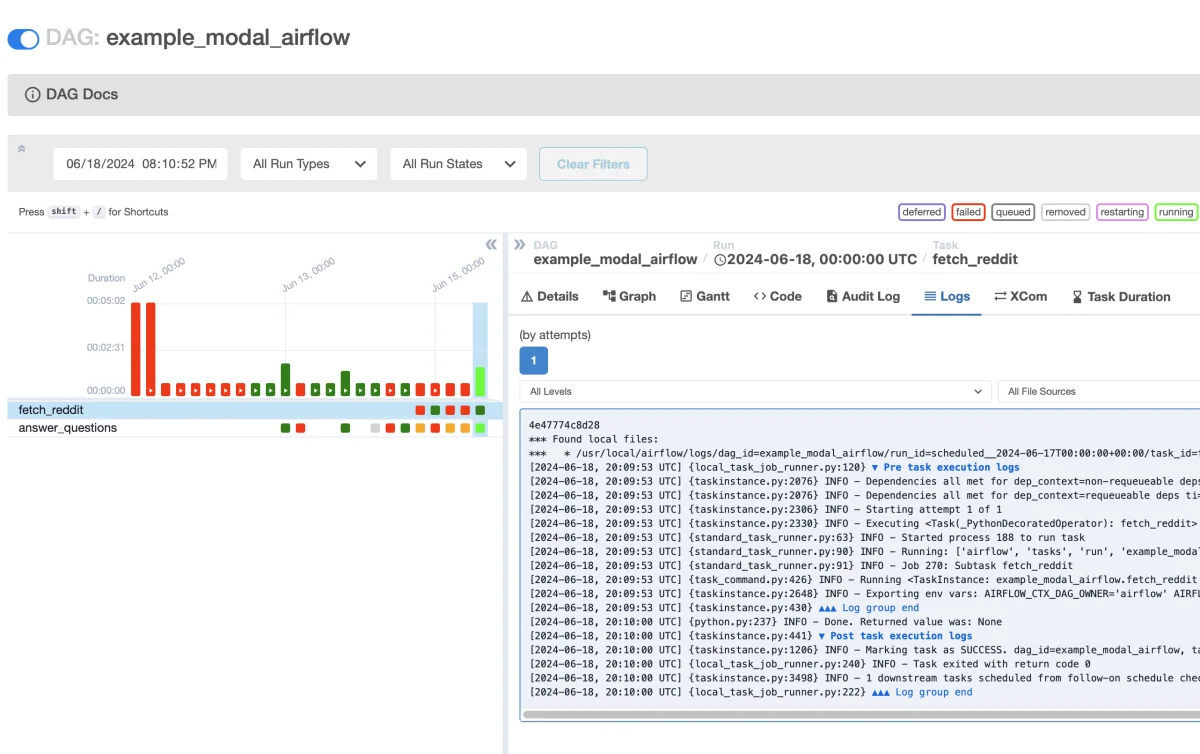Screen dimensions: 1200x754
Task: Click Log group end after taskinstance.py:430
Action: (x=868, y=608)
